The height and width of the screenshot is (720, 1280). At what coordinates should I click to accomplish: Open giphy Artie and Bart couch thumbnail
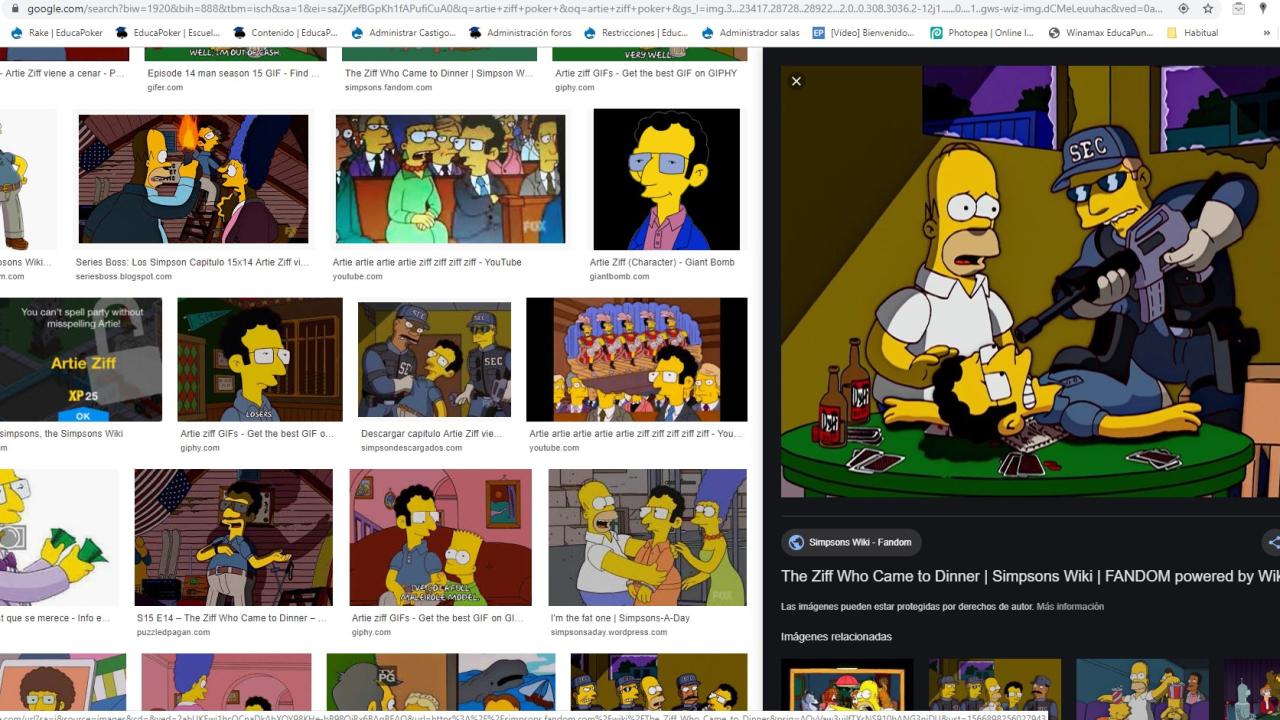(x=440, y=537)
